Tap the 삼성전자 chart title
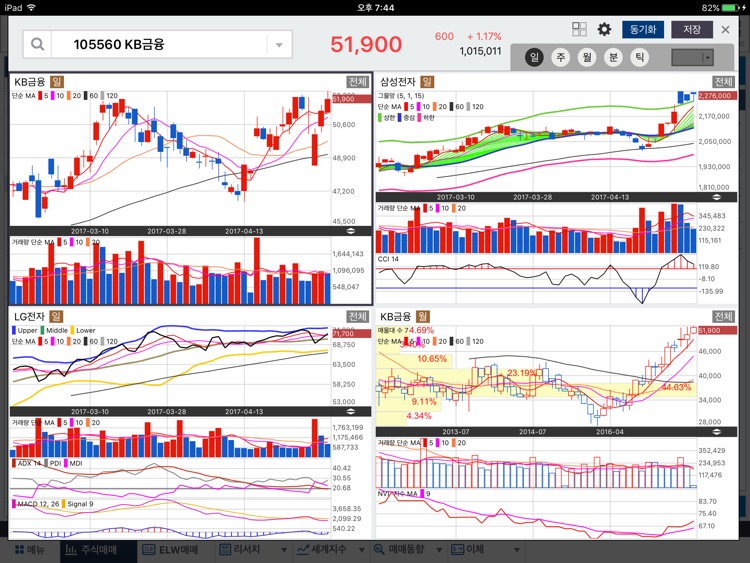The height and width of the screenshot is (563, 750). tap(398, 82)
